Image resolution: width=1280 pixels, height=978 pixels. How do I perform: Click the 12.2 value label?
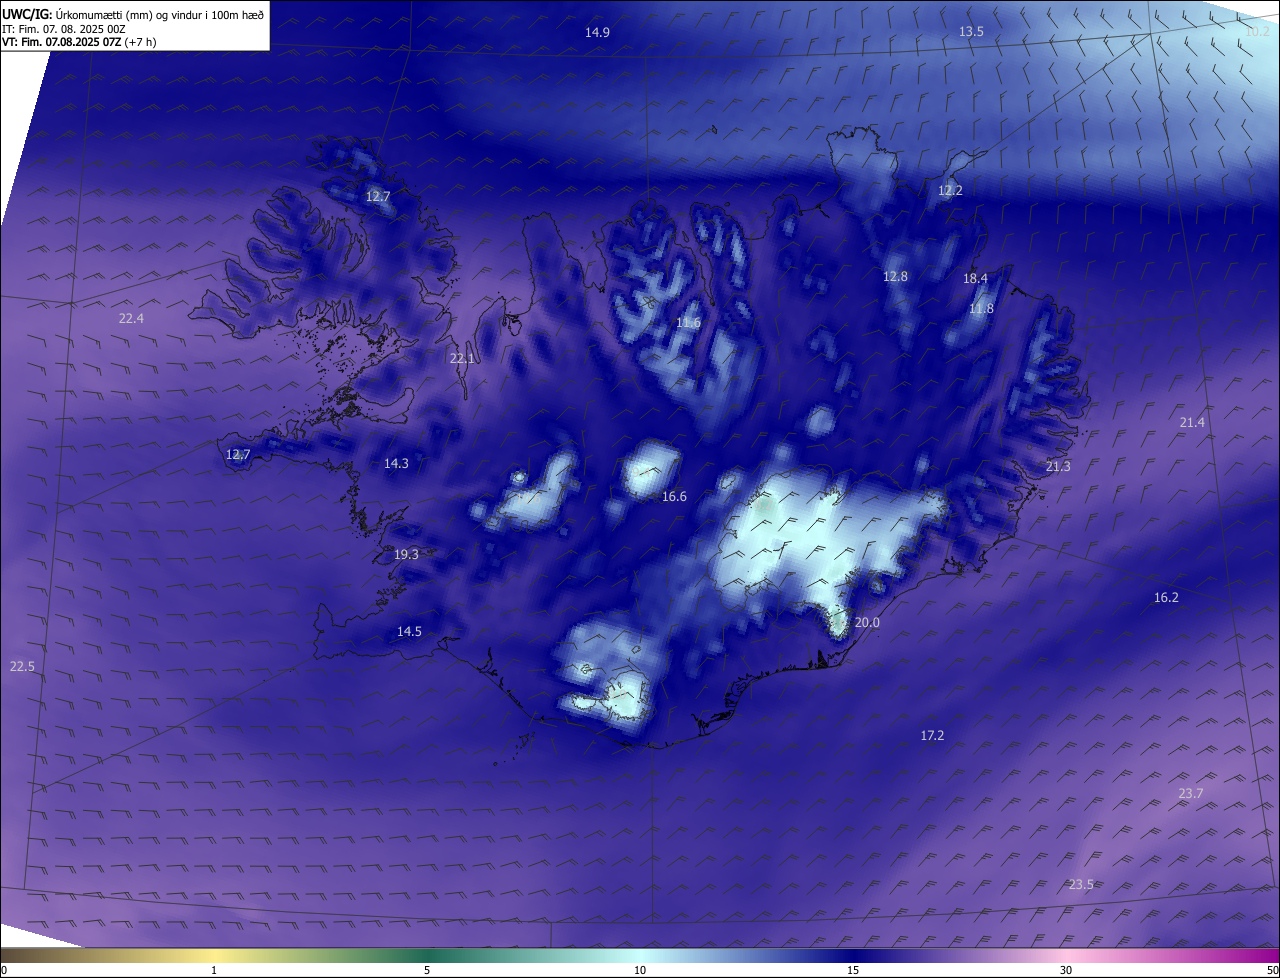[x=950, y=190]
